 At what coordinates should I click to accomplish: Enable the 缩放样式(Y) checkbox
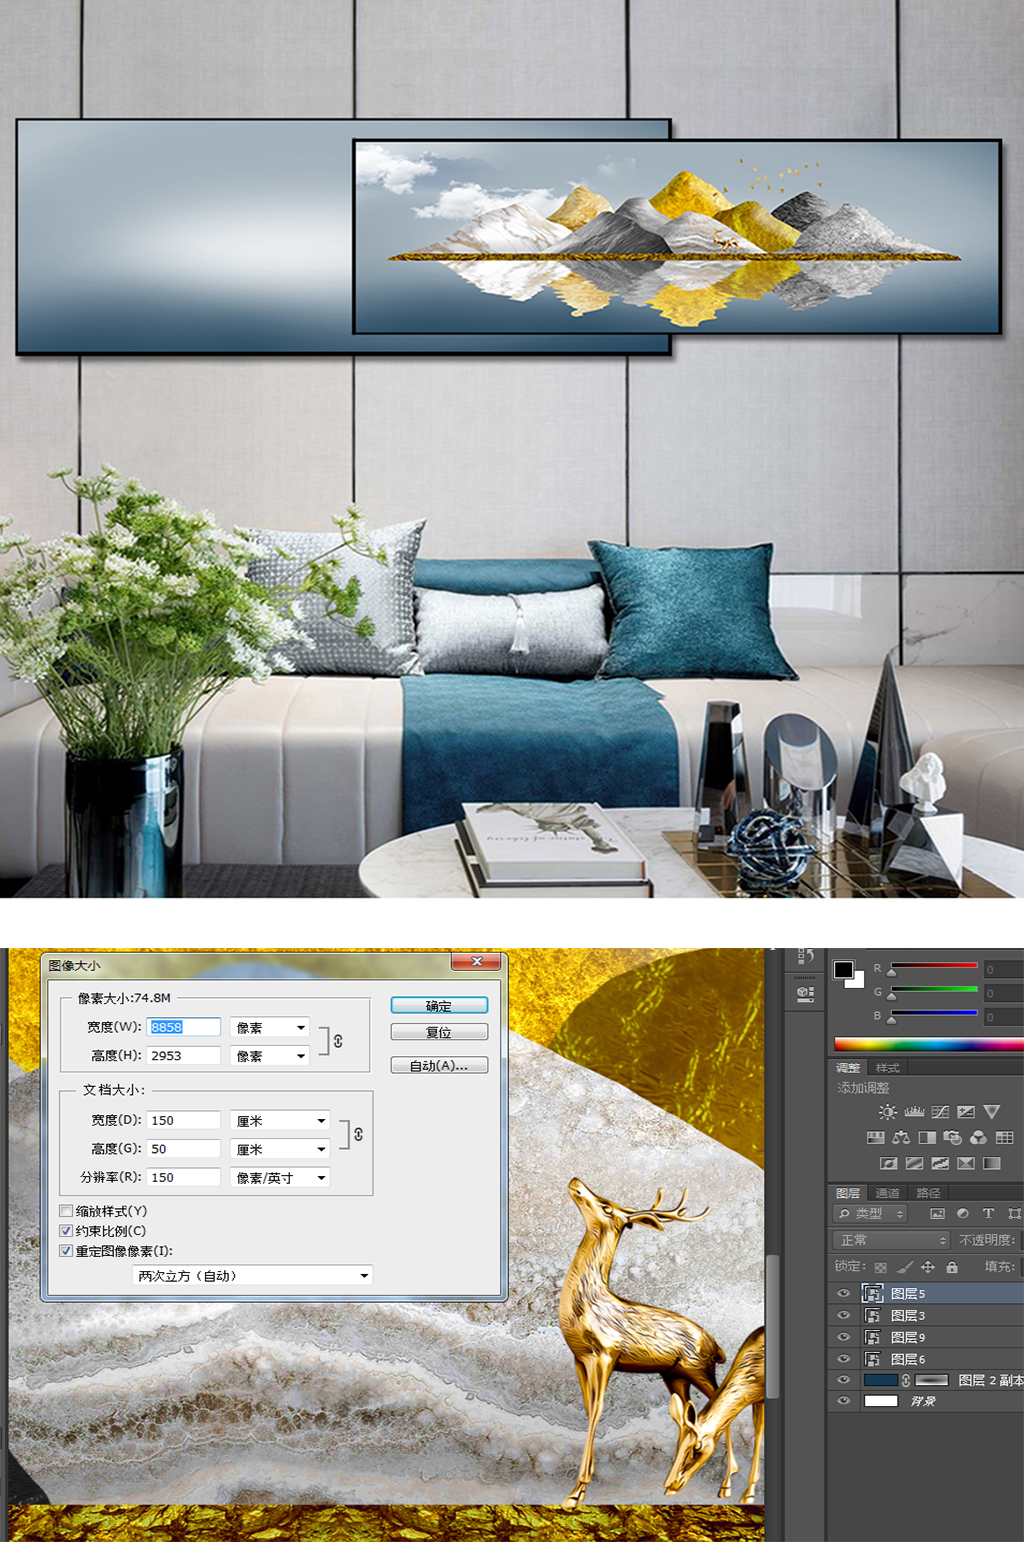(x=66, y=1211)
